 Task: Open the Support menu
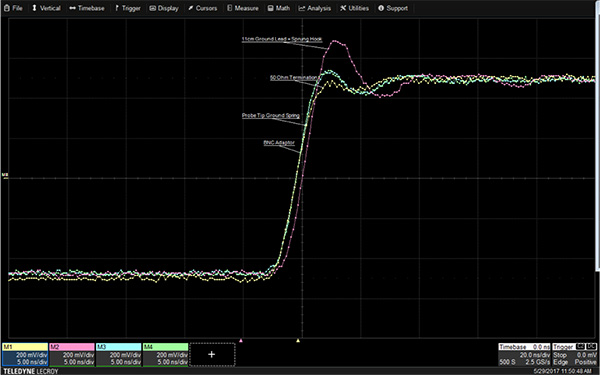(x=393, y=8)
